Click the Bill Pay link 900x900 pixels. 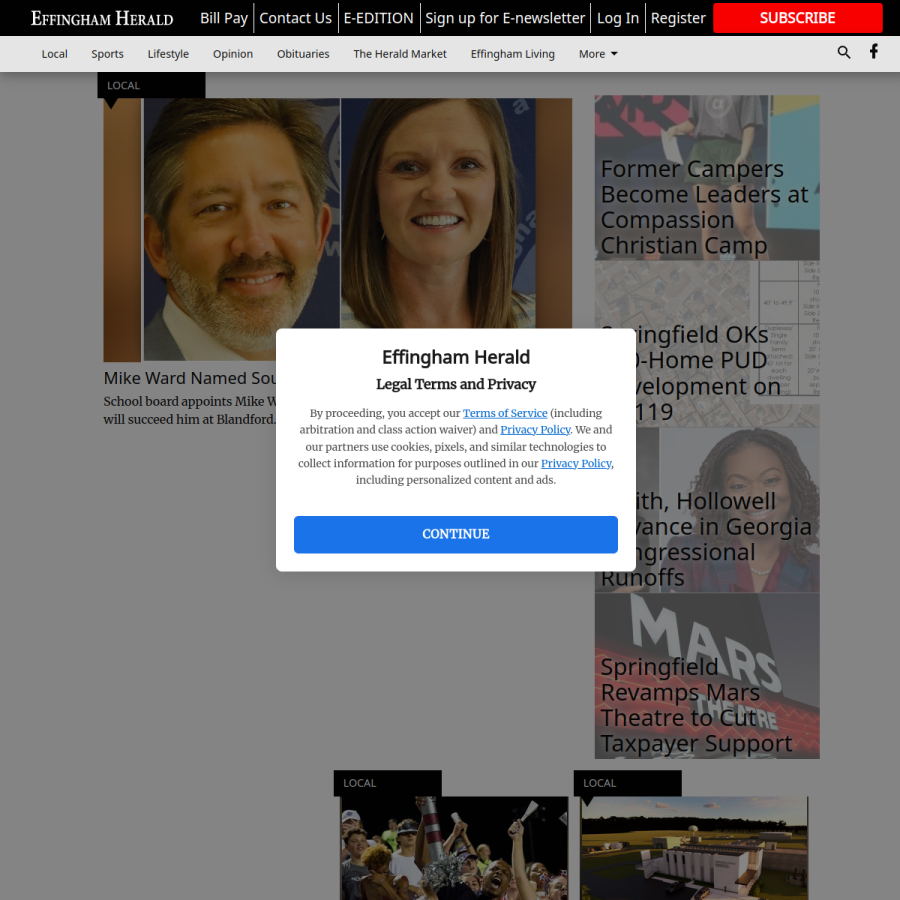click(224, 18)
